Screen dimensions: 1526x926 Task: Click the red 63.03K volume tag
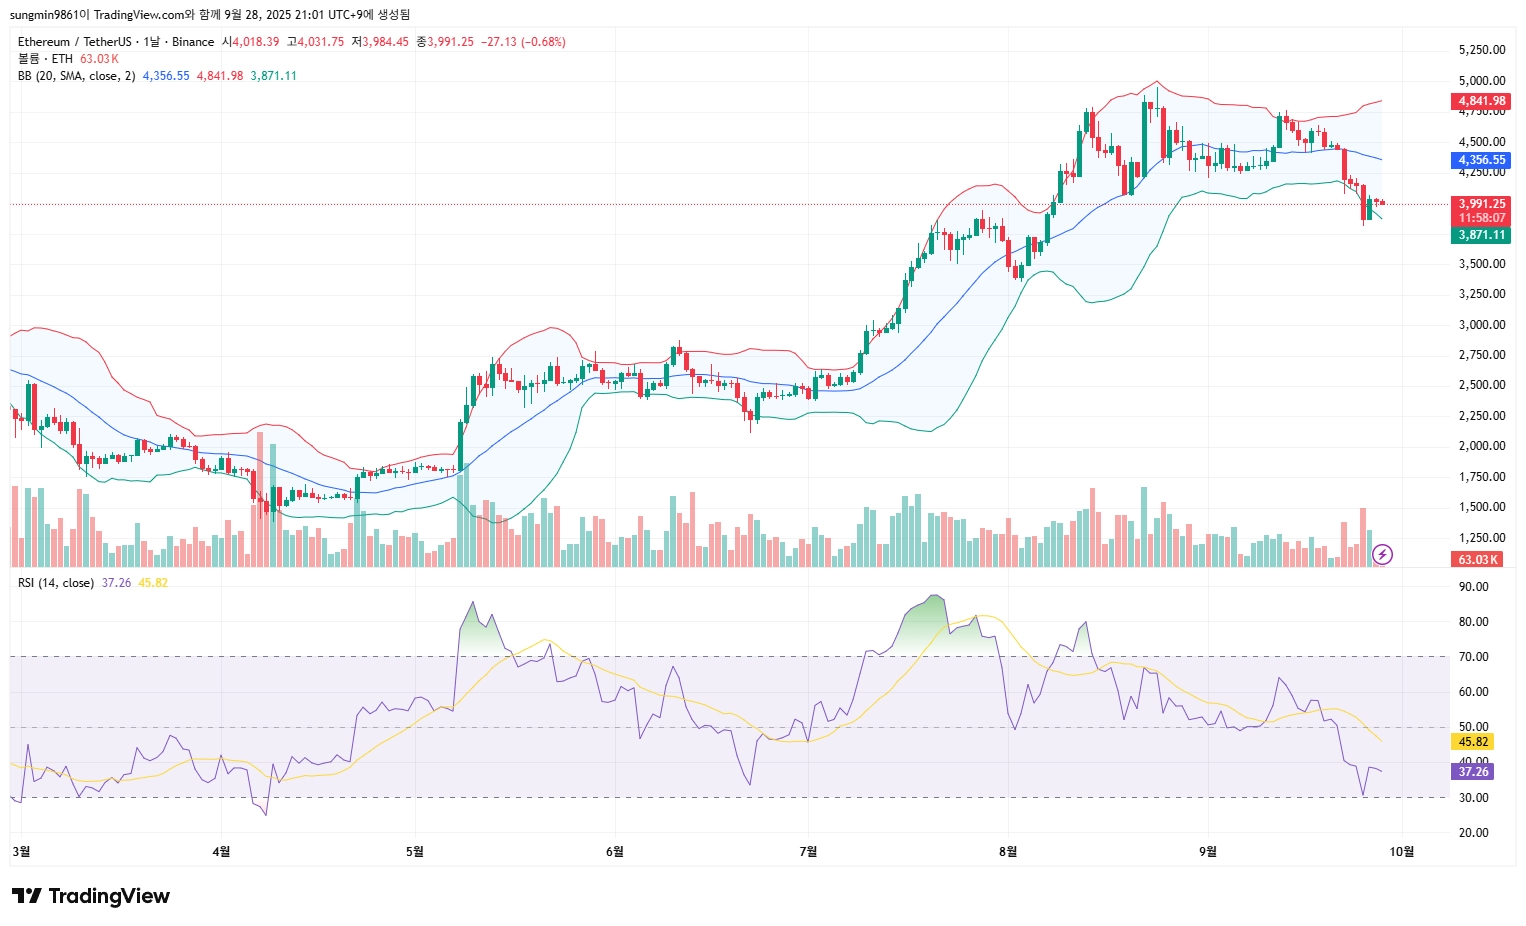coord(1477,560)
